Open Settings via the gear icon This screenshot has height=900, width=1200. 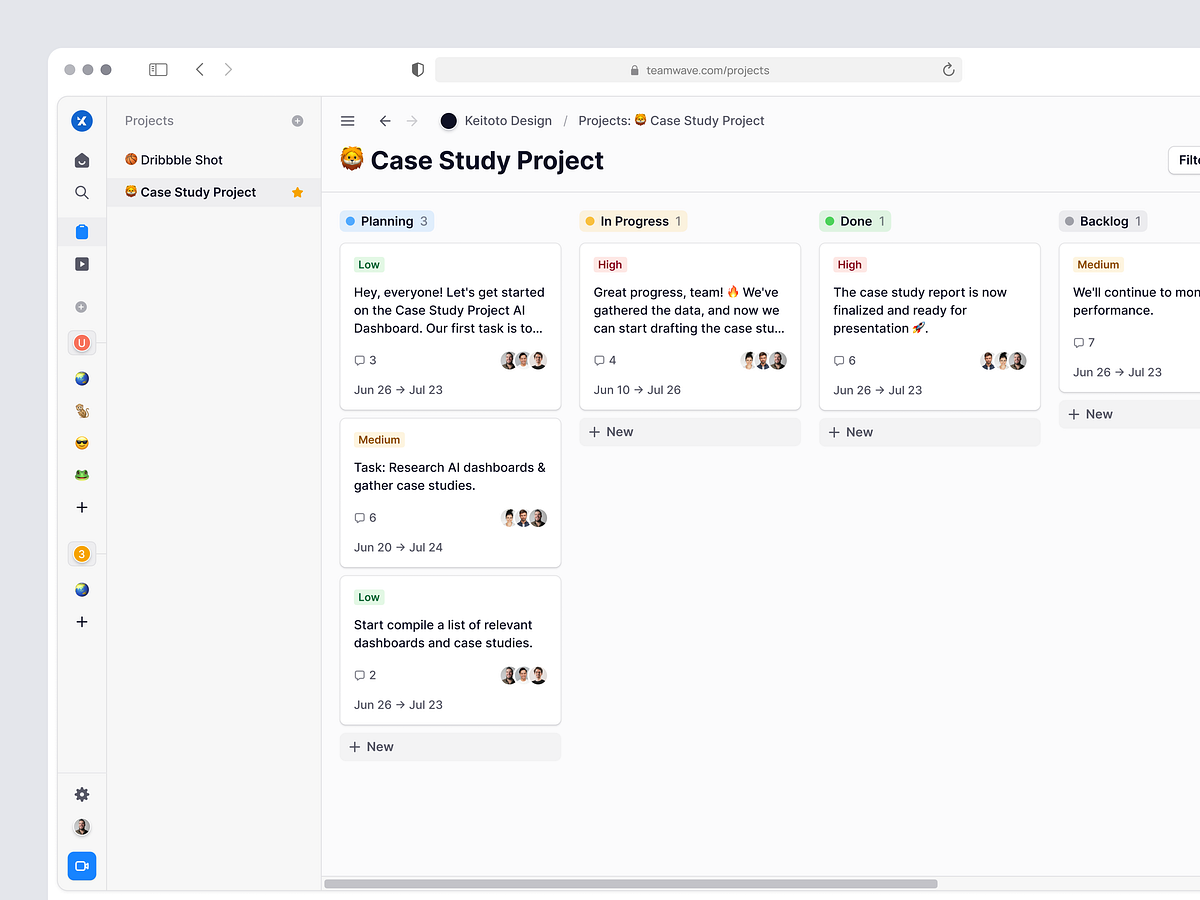[x=82, y=794]
